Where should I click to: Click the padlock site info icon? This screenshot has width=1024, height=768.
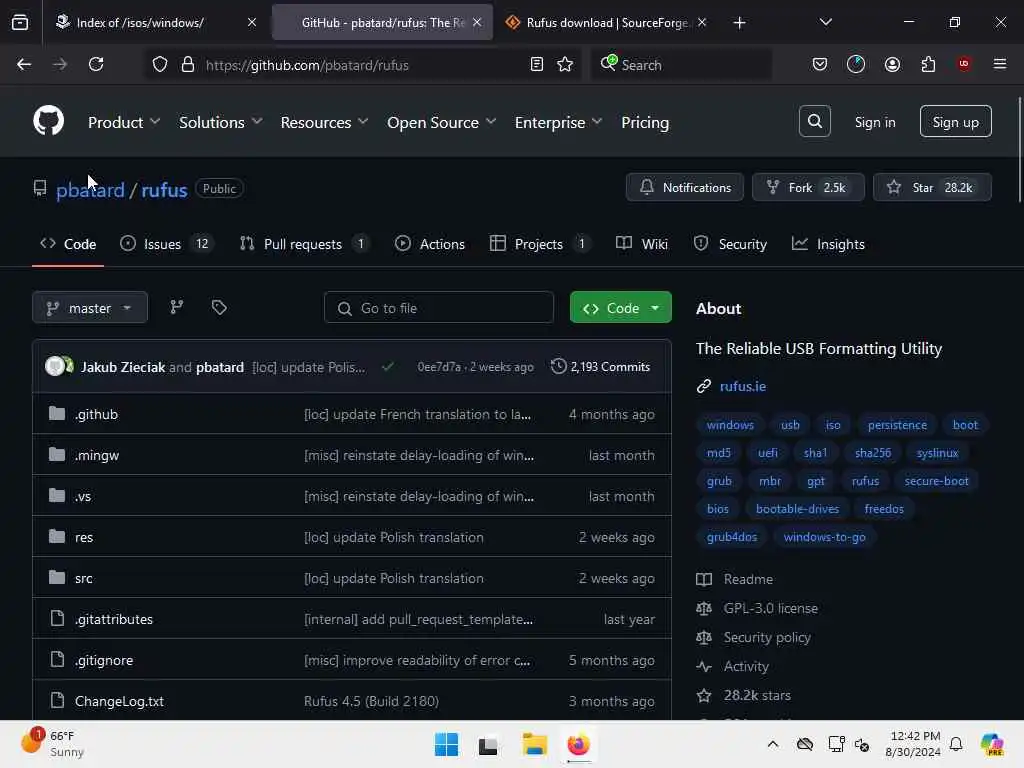point(188,64)
